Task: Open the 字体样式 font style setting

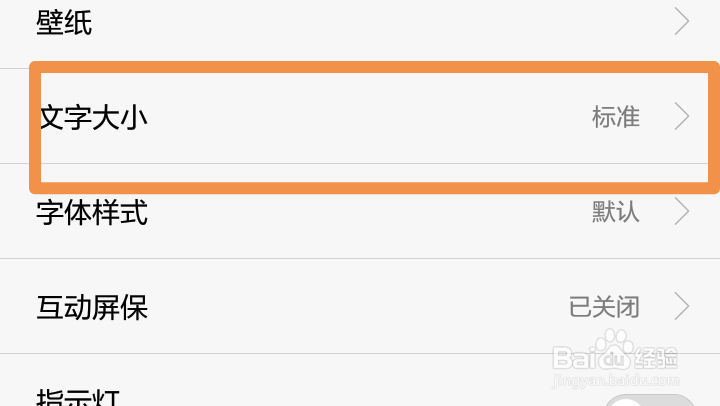Action: (x=92, y=212)
